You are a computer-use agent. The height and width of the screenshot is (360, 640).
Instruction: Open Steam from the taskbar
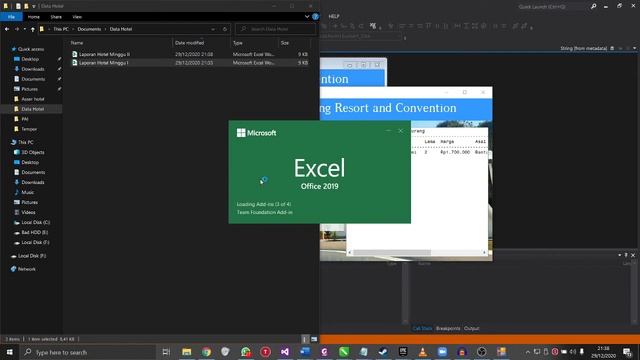coord(383,352)
